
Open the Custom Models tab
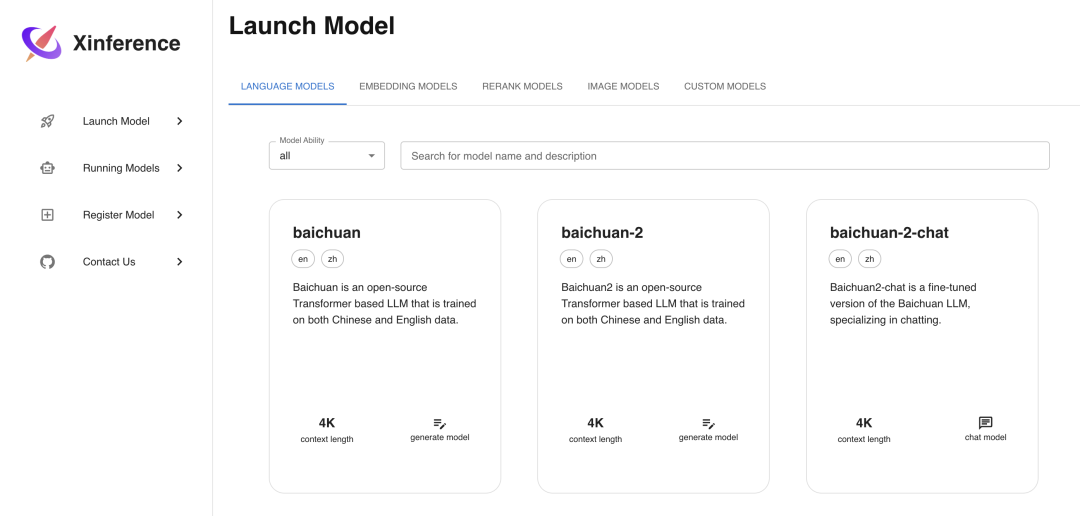(725, 87)
